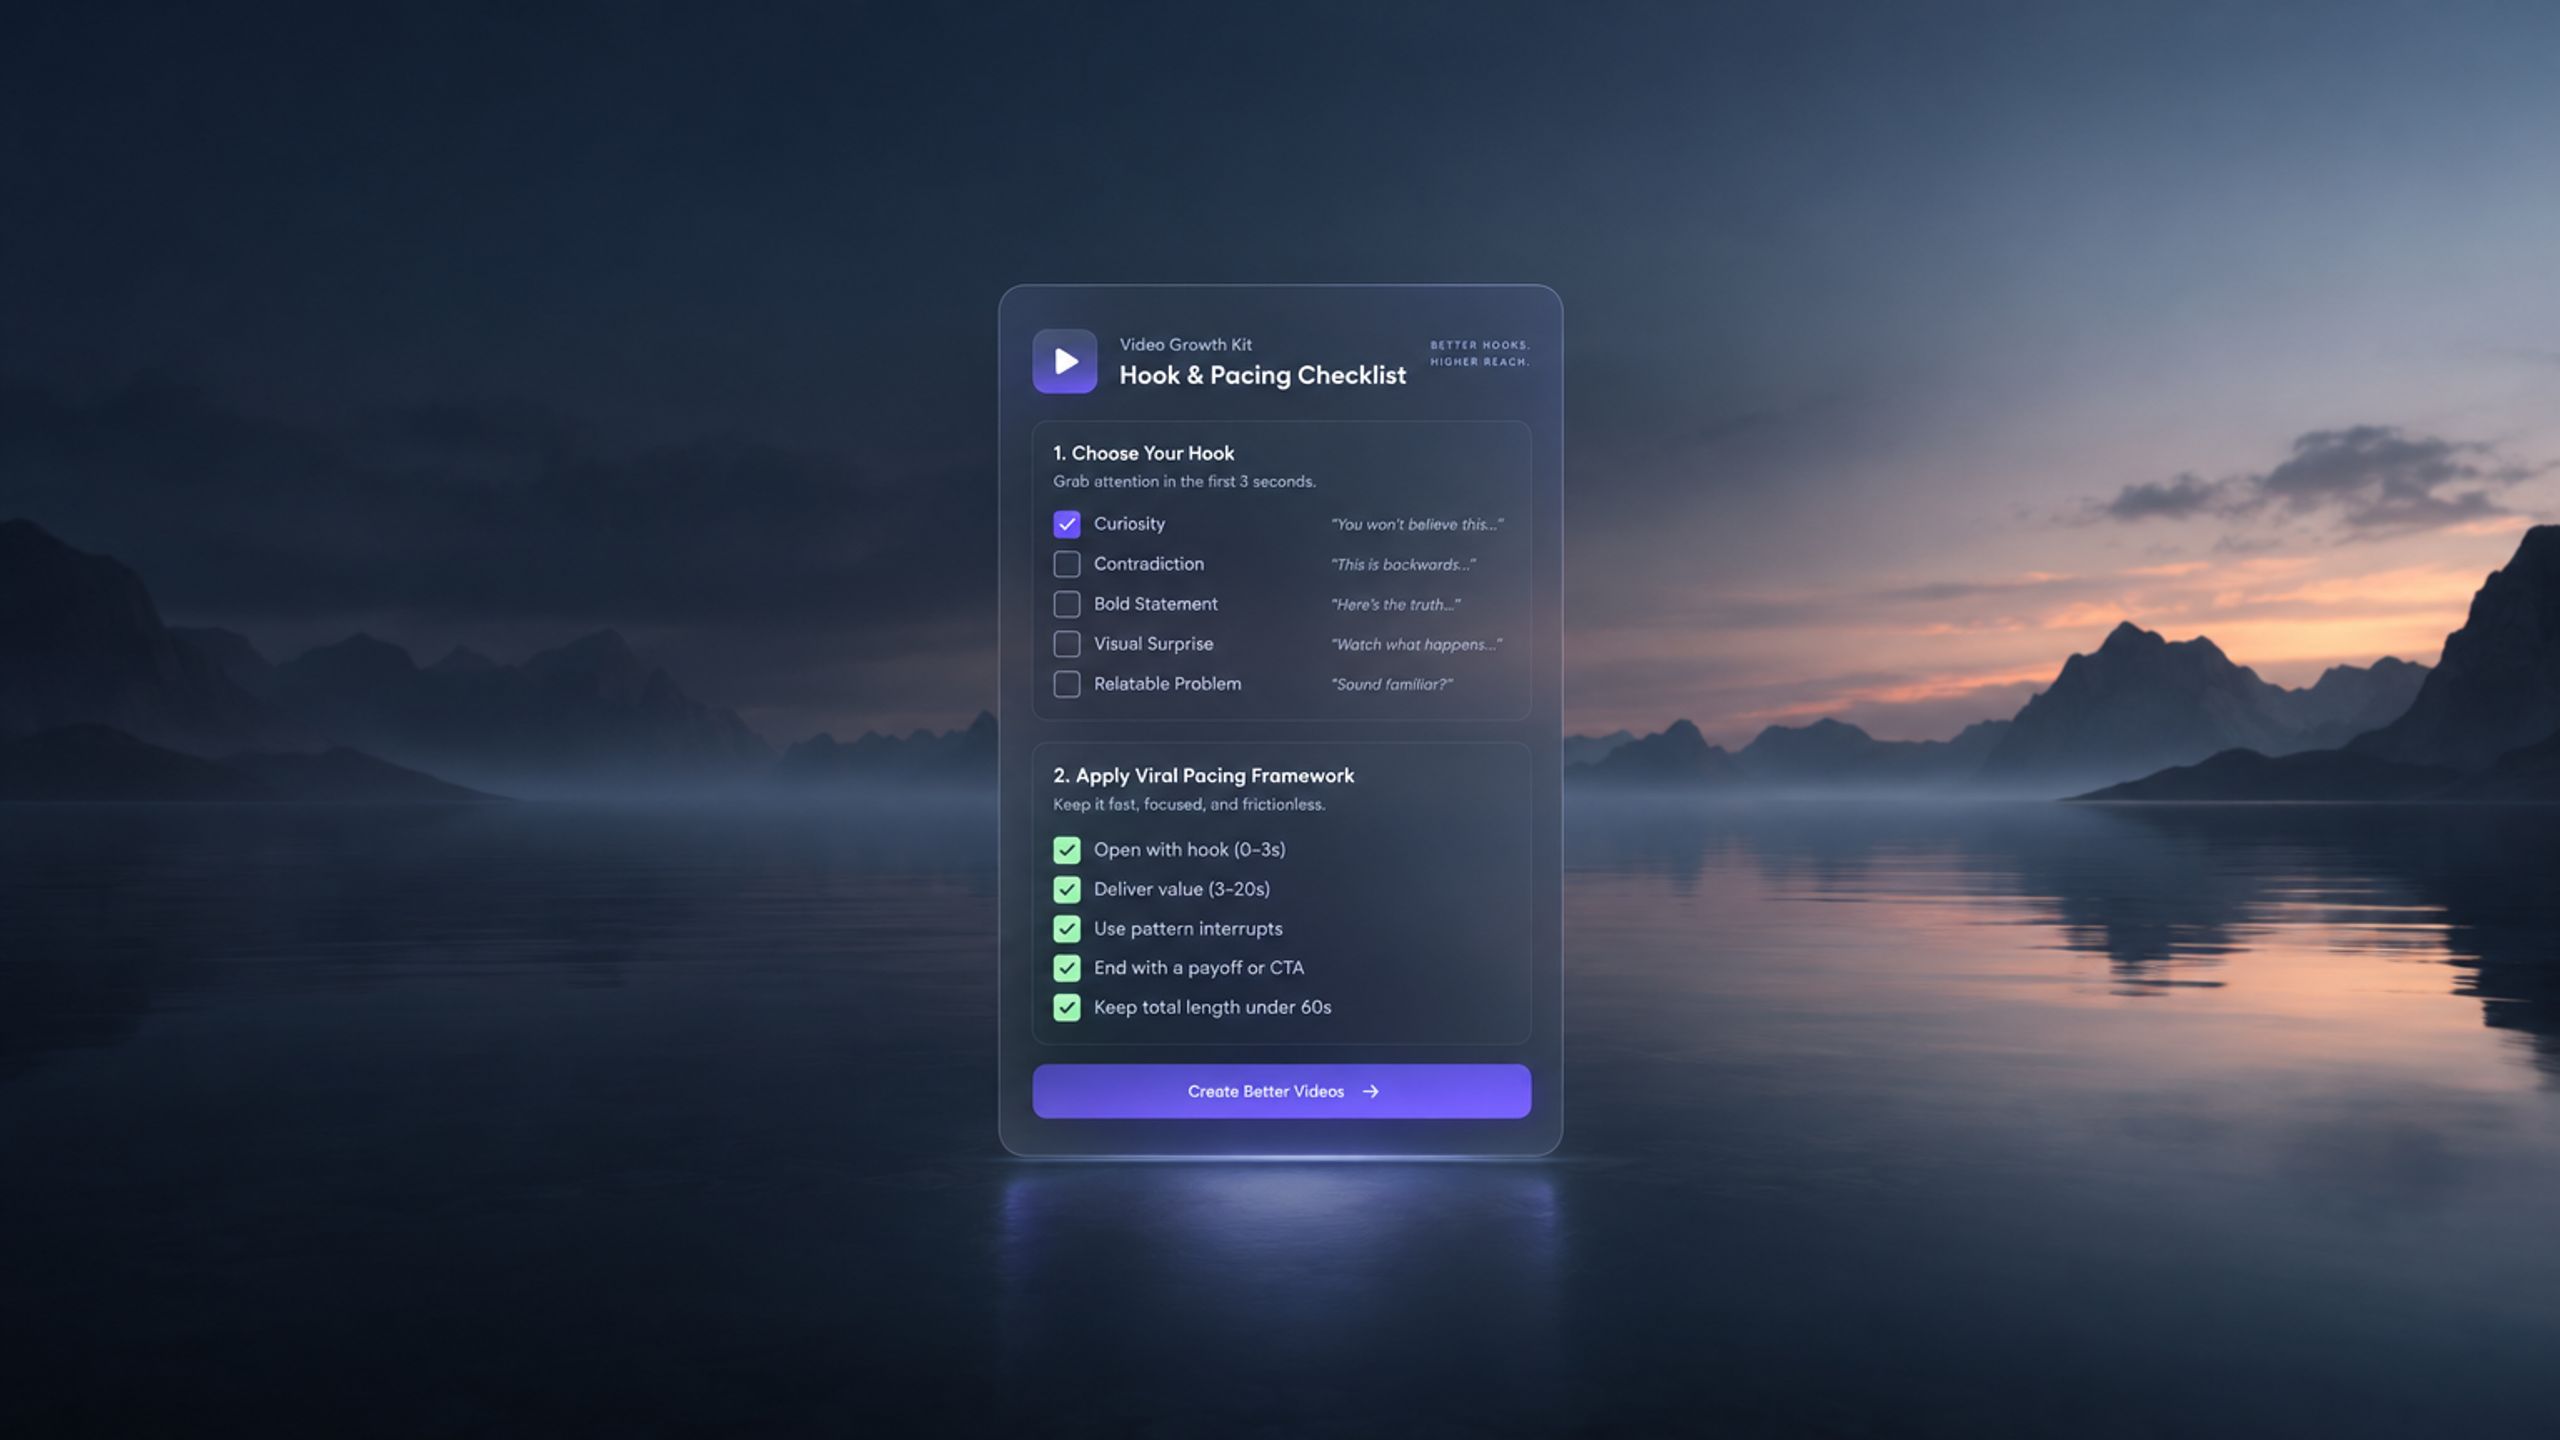Screen dimensions: 2560x1440
Task: Select the Relatable Problem checkbox
Action: coord(1067,684)
